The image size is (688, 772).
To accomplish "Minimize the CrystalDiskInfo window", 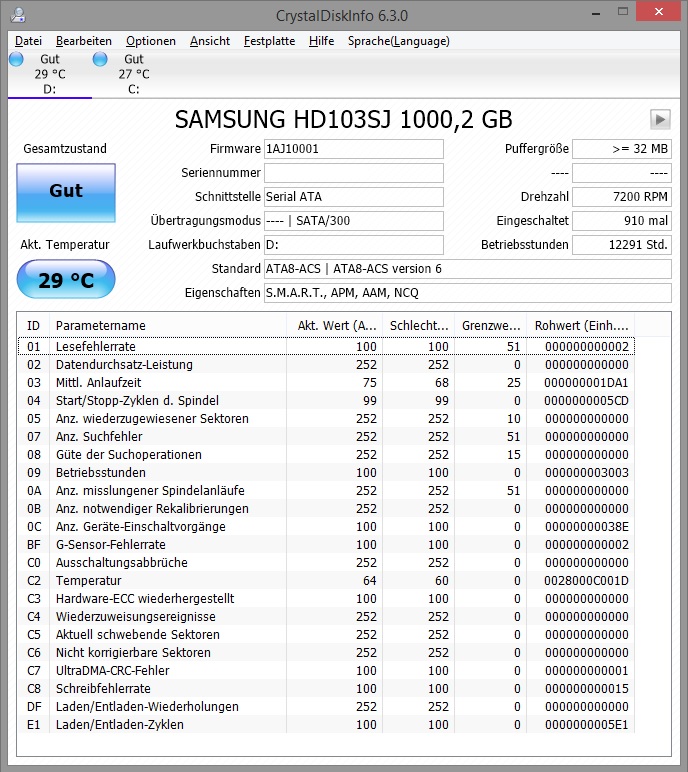I will (x=596, y=12).
